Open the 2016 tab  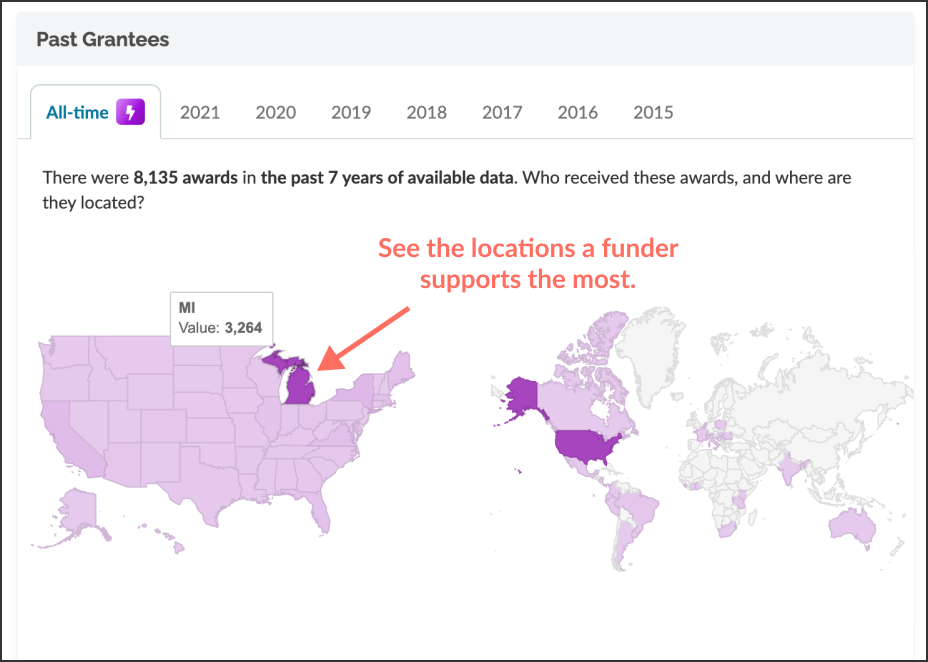coord(578,112)
